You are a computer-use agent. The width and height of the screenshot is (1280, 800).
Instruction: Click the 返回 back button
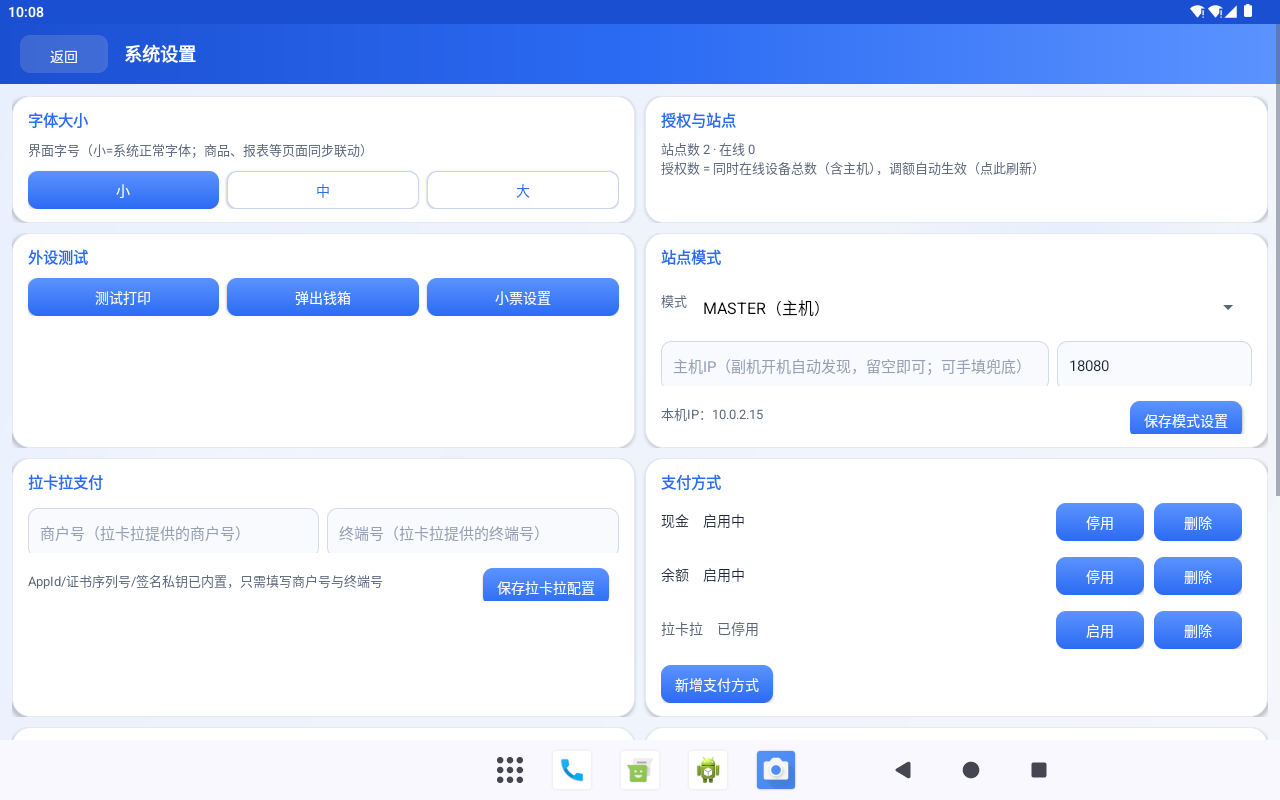pos(64,54)
